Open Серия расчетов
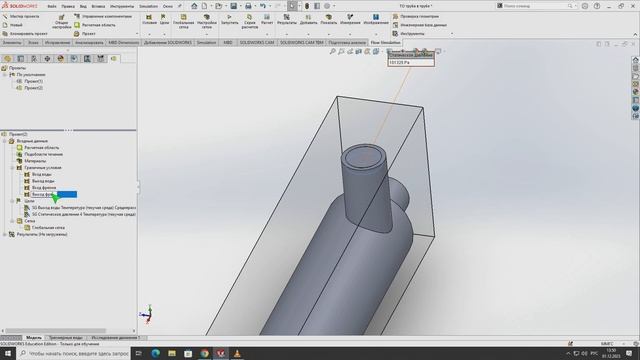 (x=249, y=21)
